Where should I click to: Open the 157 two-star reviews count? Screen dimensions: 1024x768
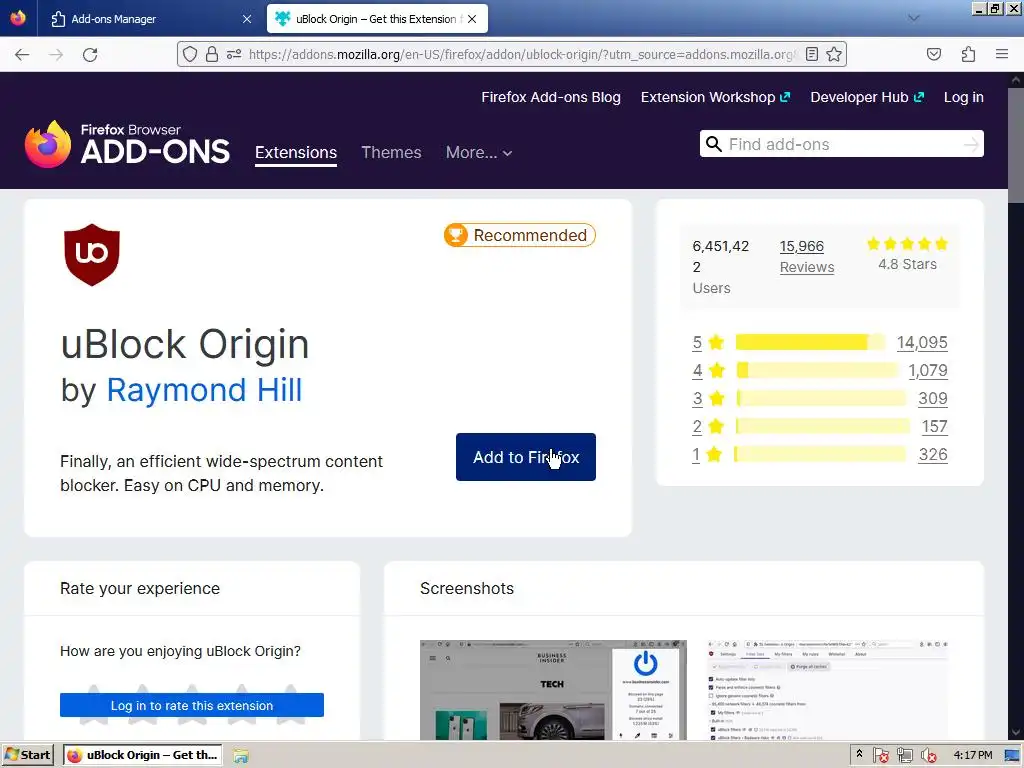[935, 426]
